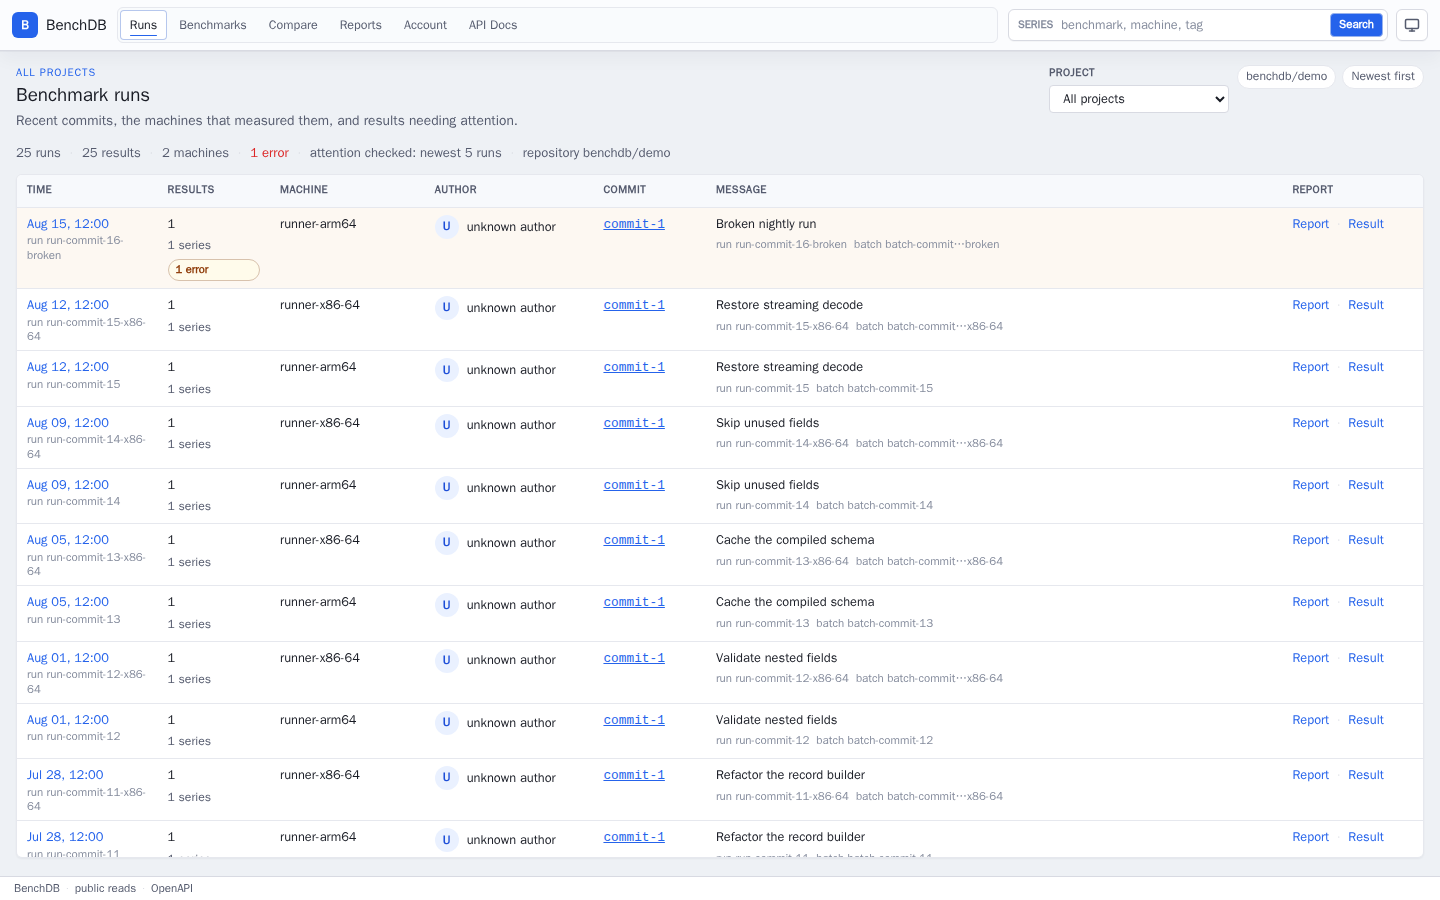
Task: Open the Aug 12 run run-commit-15-x86-64 time link
Action: (68, 305)
